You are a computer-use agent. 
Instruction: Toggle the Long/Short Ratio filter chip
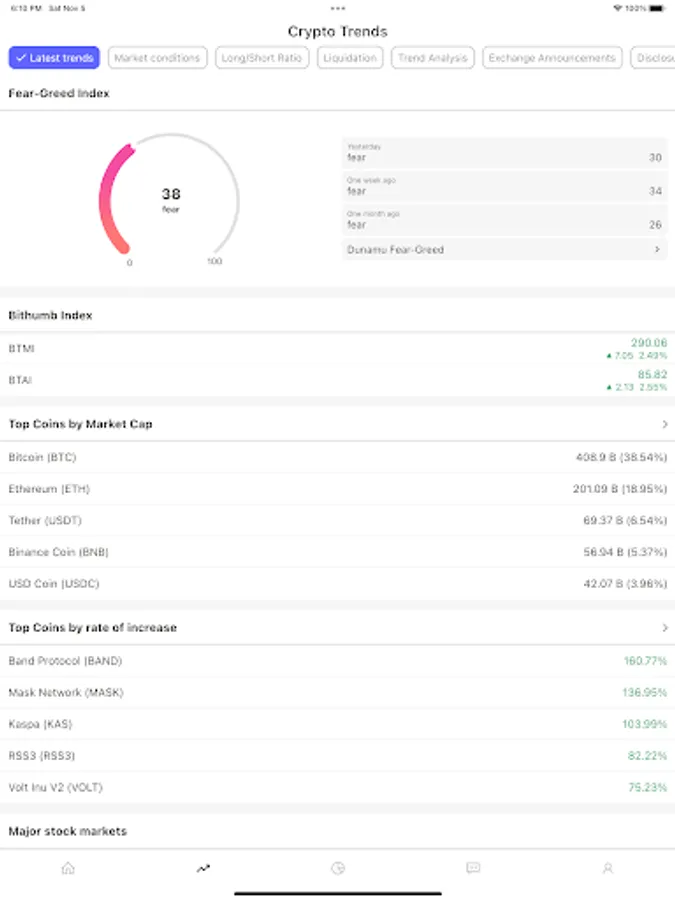pos(262,58)
